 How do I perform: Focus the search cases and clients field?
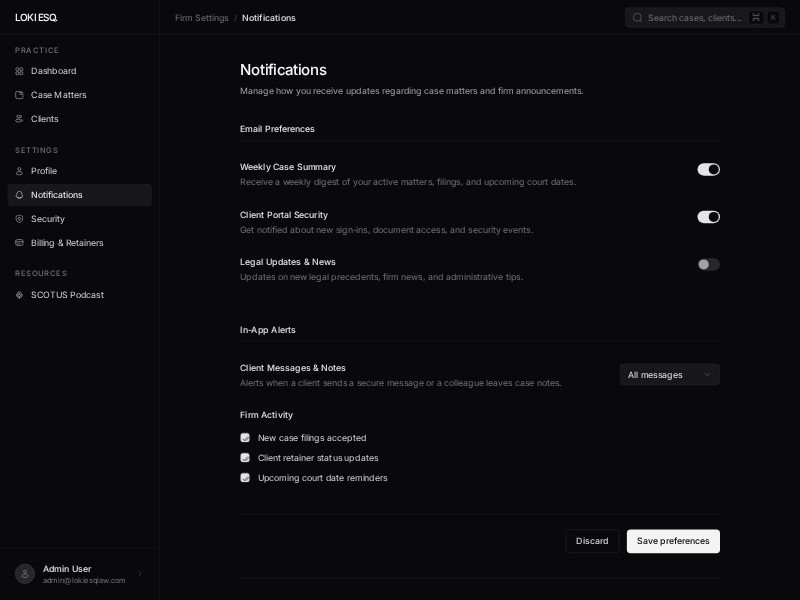pos(693,18)
